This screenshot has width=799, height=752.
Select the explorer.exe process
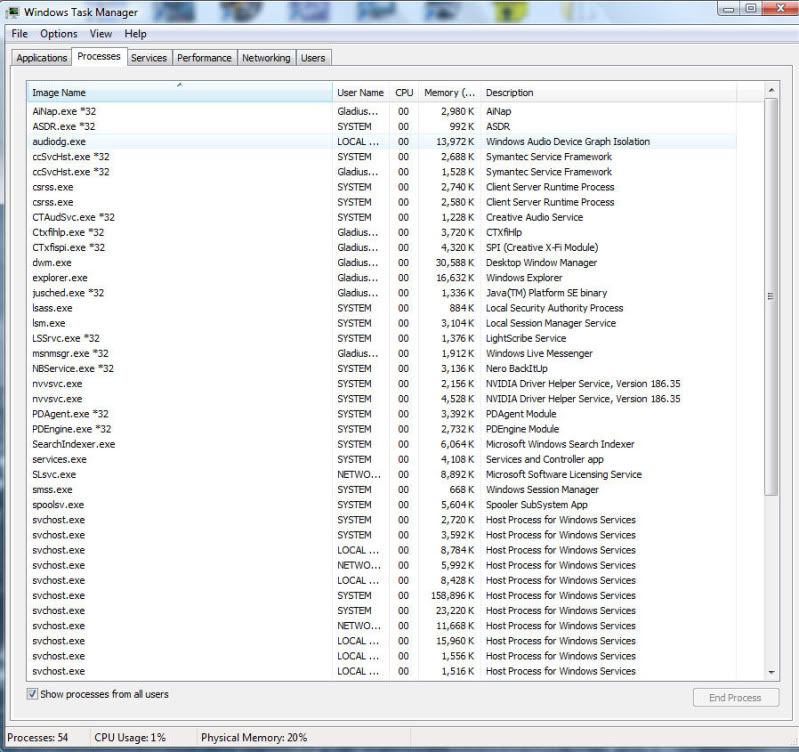tap(382, 278)
